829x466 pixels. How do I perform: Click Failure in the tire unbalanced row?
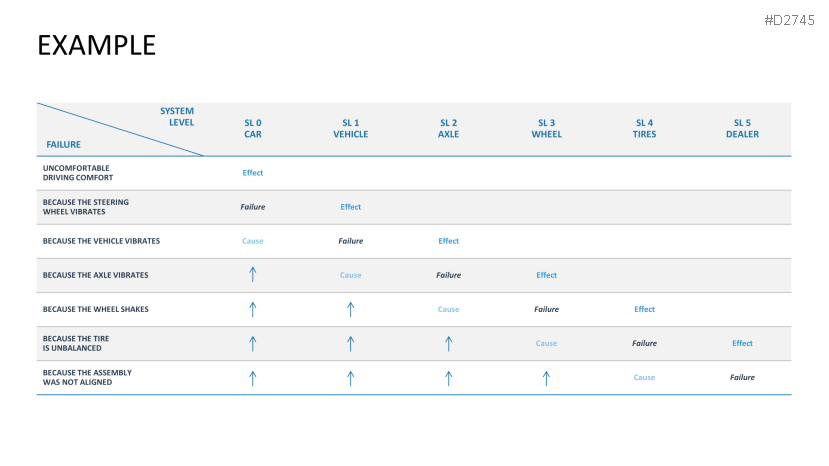click(x=644, y=343)
